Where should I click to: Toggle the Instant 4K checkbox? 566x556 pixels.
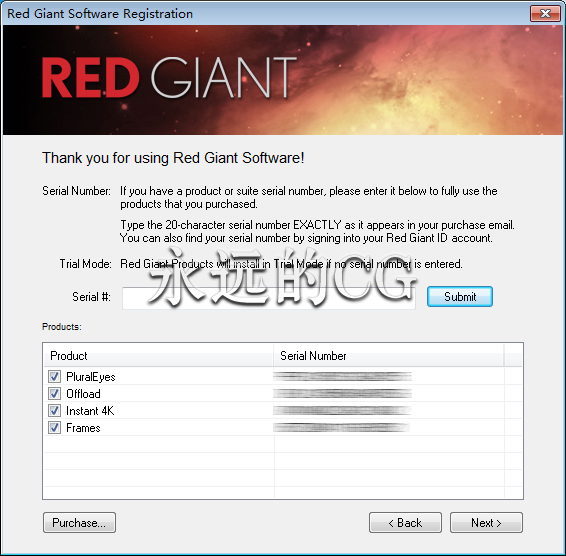[55, 411]
